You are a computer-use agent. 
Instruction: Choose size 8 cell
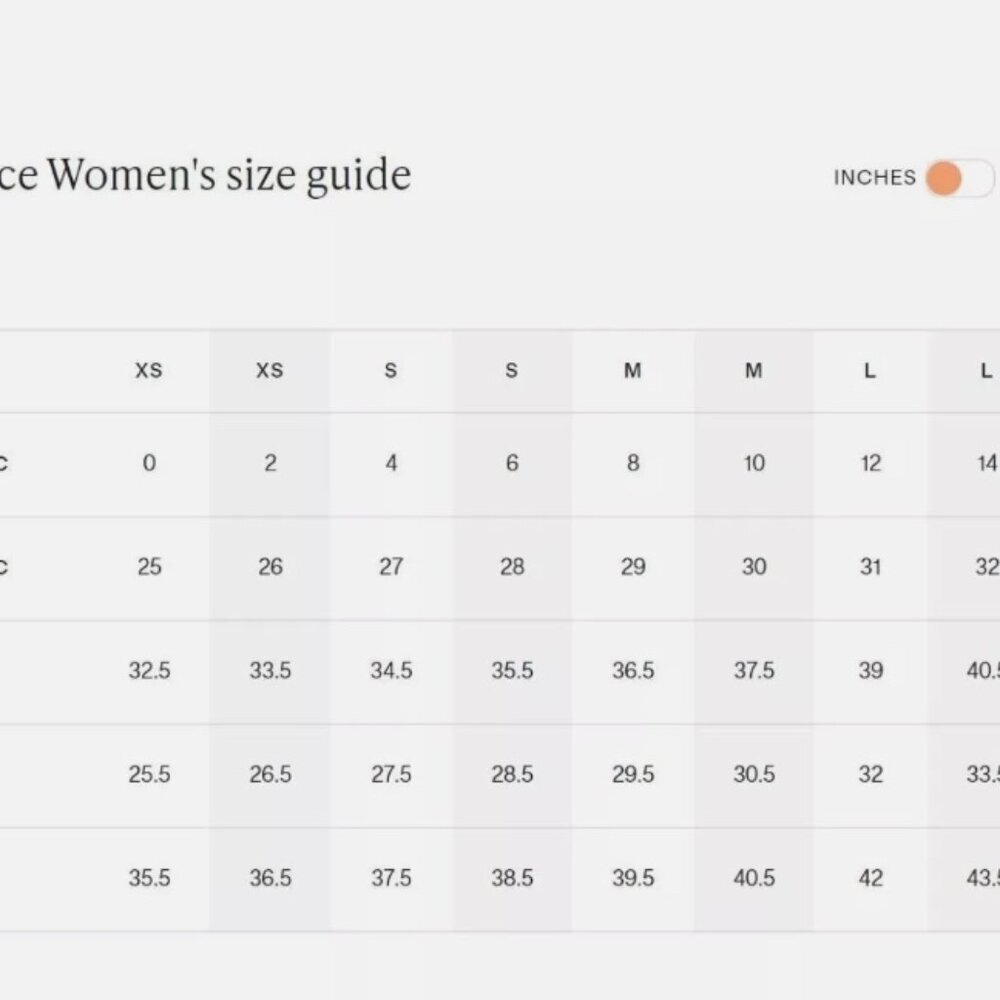tap(633, 462)
